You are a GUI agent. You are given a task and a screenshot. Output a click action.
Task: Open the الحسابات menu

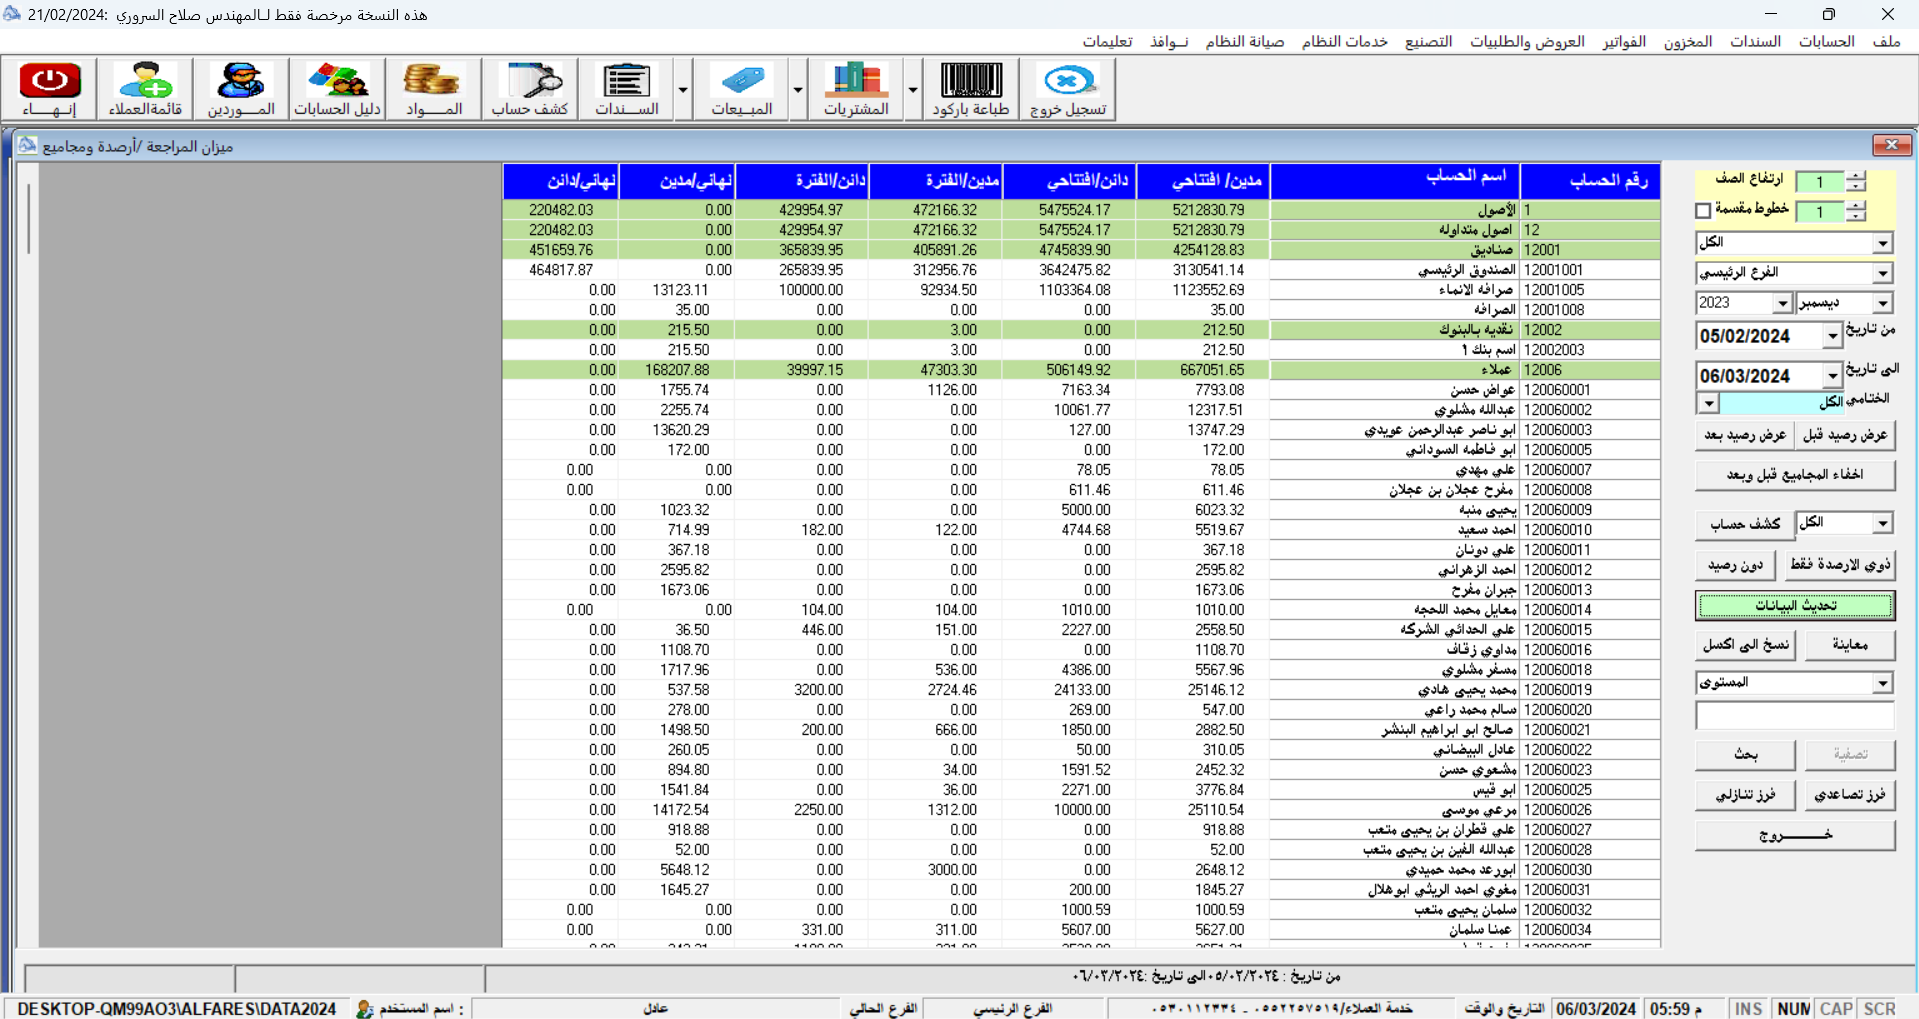tap(1827, 41)
